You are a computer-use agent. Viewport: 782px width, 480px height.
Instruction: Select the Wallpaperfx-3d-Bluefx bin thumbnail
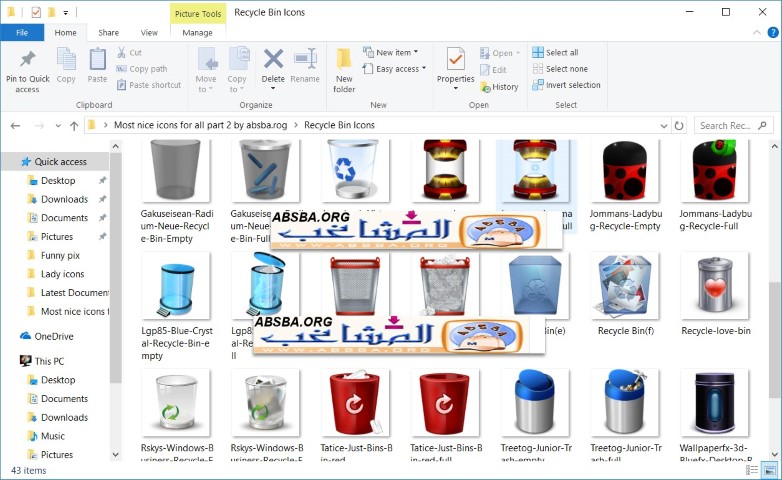715,403
